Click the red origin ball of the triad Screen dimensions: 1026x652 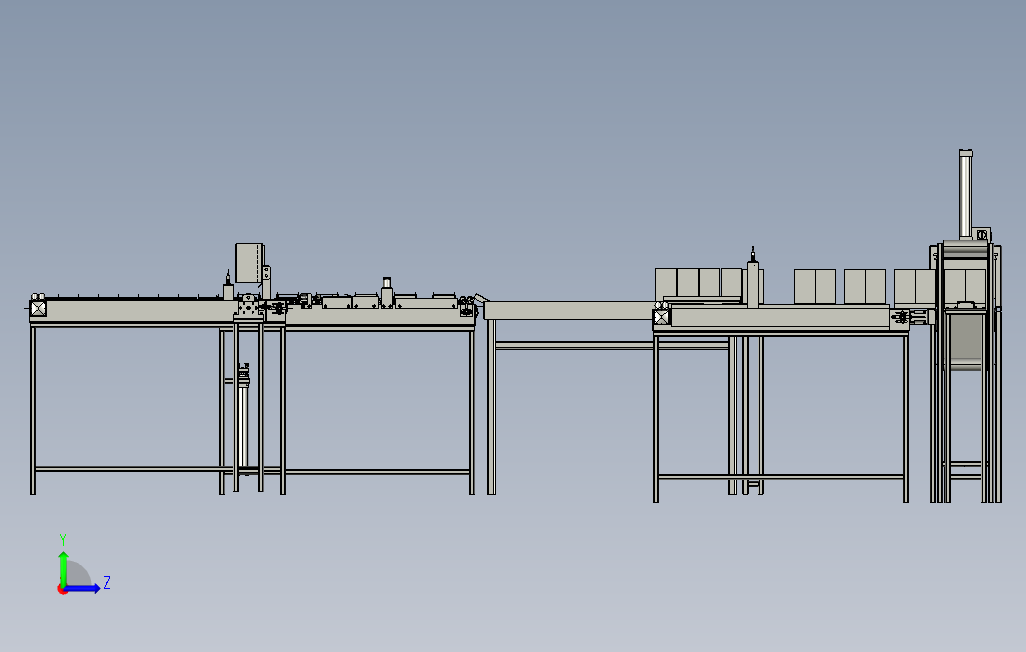tap(62, 590)
